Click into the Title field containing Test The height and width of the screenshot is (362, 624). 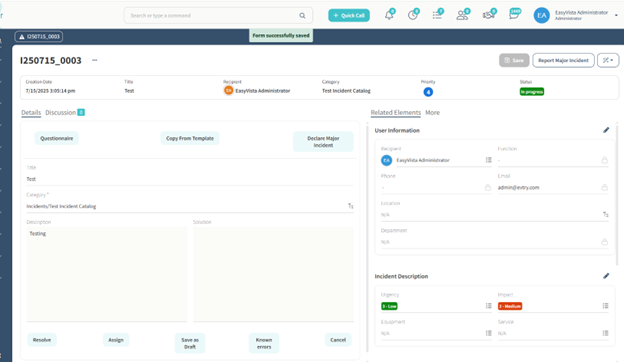pos(190,179)
